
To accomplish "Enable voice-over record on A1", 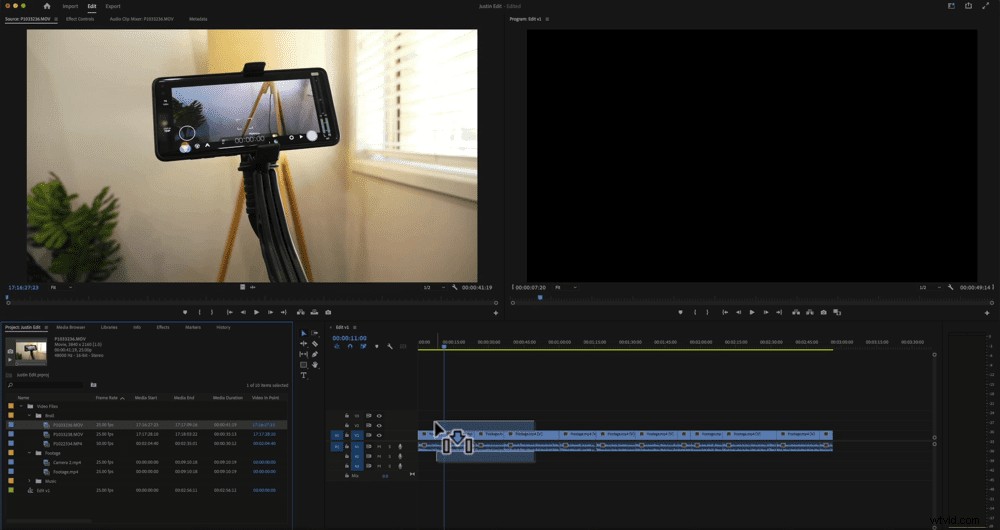I will pos(400,446).
